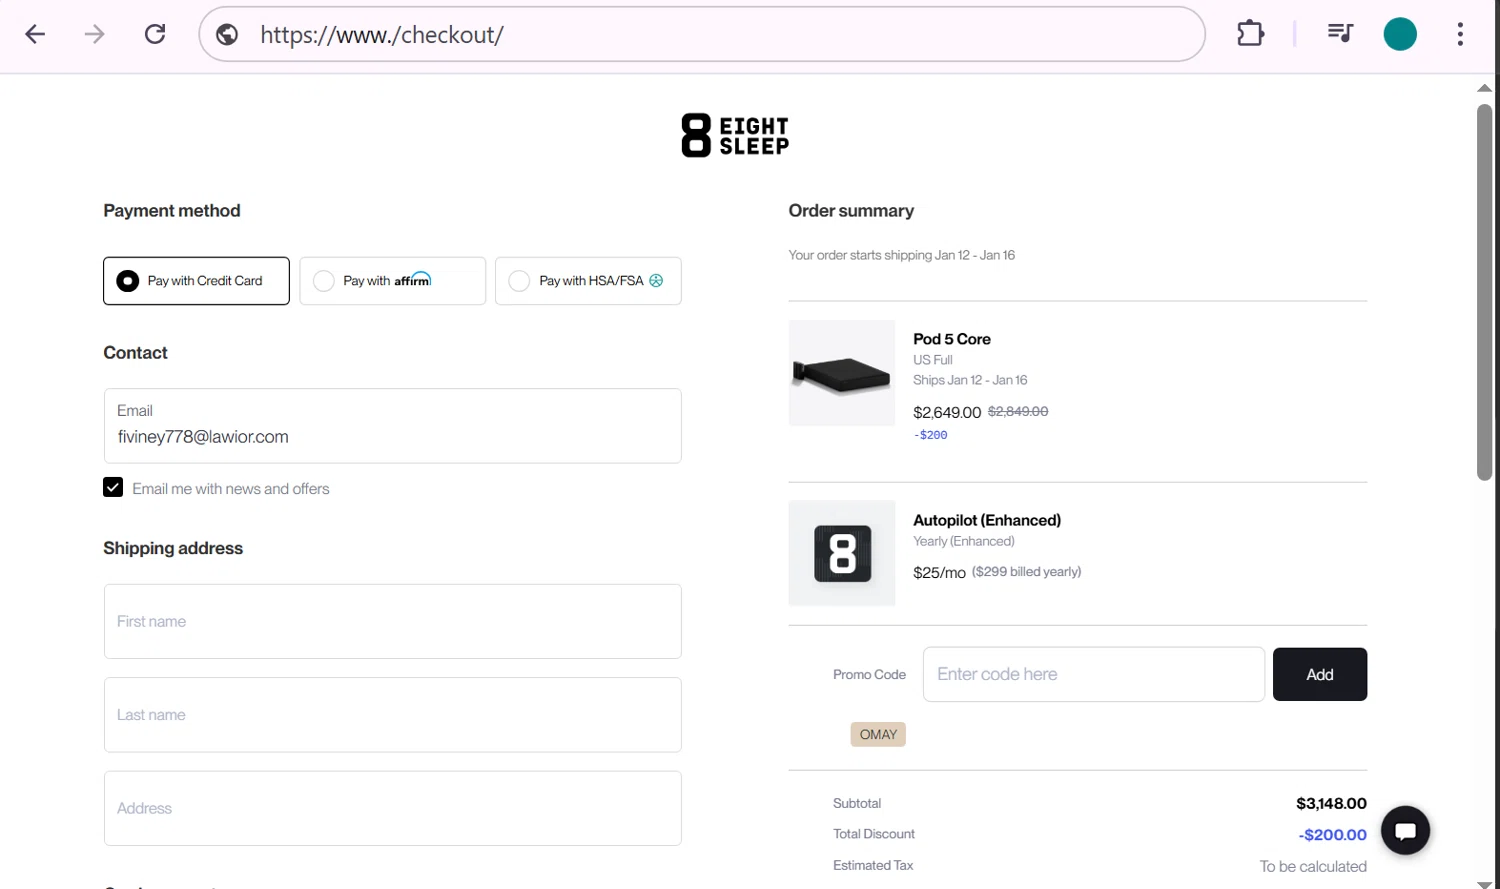
Task: Click the $3,148.00 subtotal value
Action: point(1331,803)
